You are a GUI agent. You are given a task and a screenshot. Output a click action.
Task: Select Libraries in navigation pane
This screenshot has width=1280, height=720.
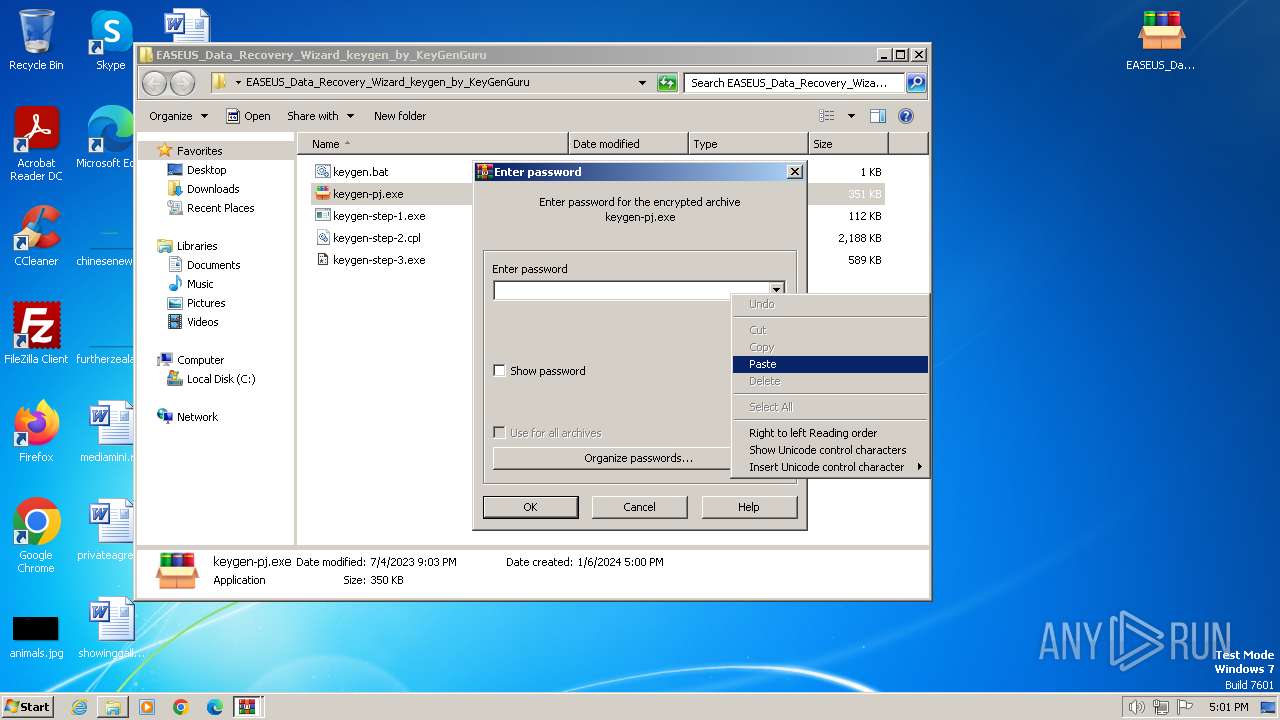point(197,246)
